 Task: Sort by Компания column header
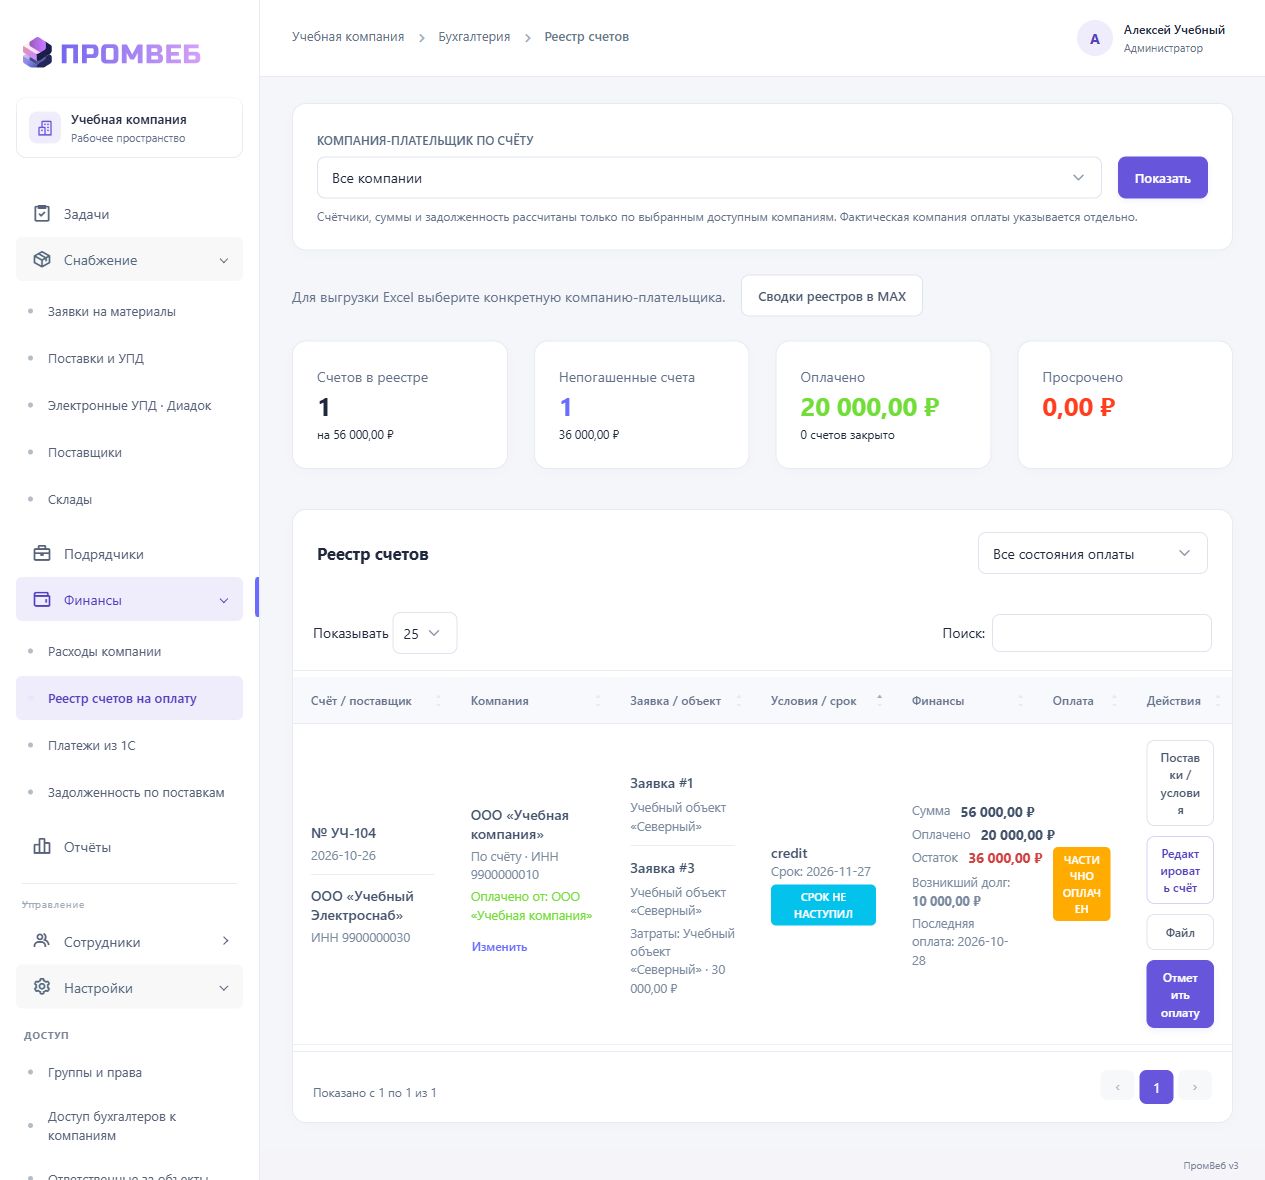533,701
